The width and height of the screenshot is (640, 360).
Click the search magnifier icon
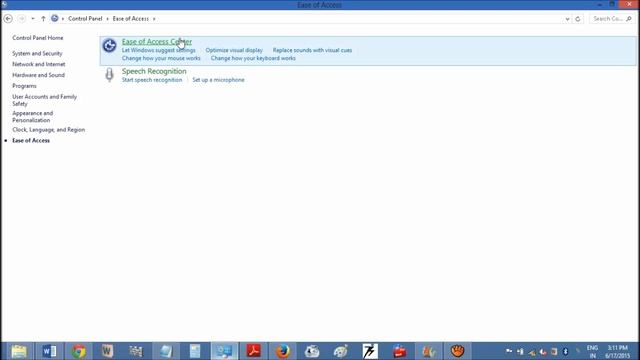[629, 18]
